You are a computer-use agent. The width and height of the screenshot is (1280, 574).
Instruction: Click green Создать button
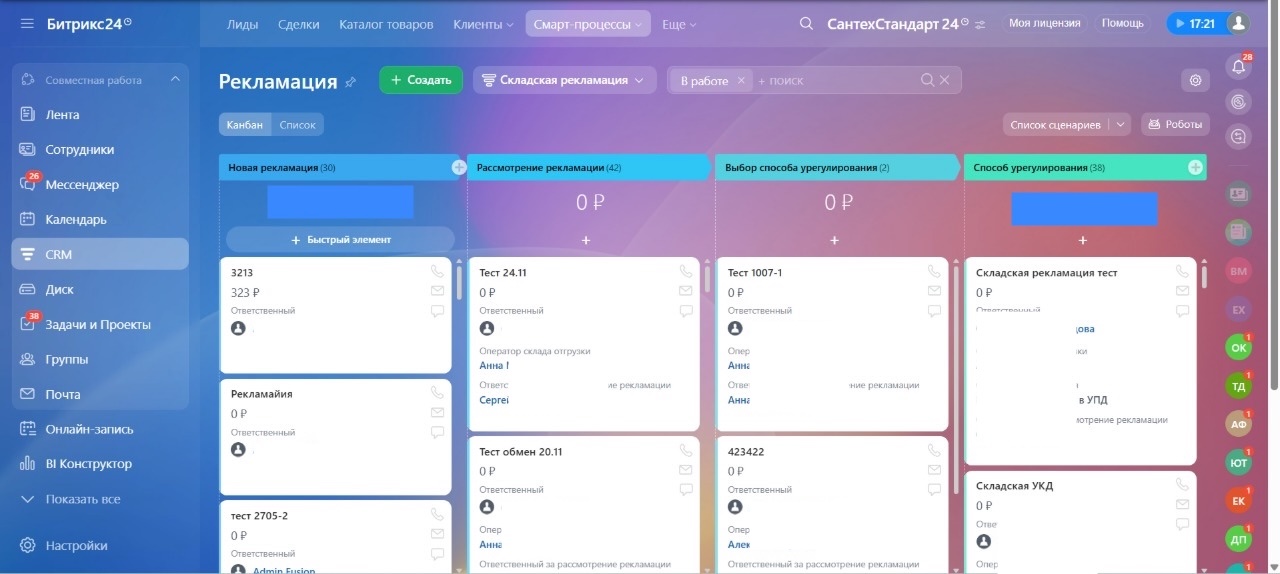tap(421, 80)
